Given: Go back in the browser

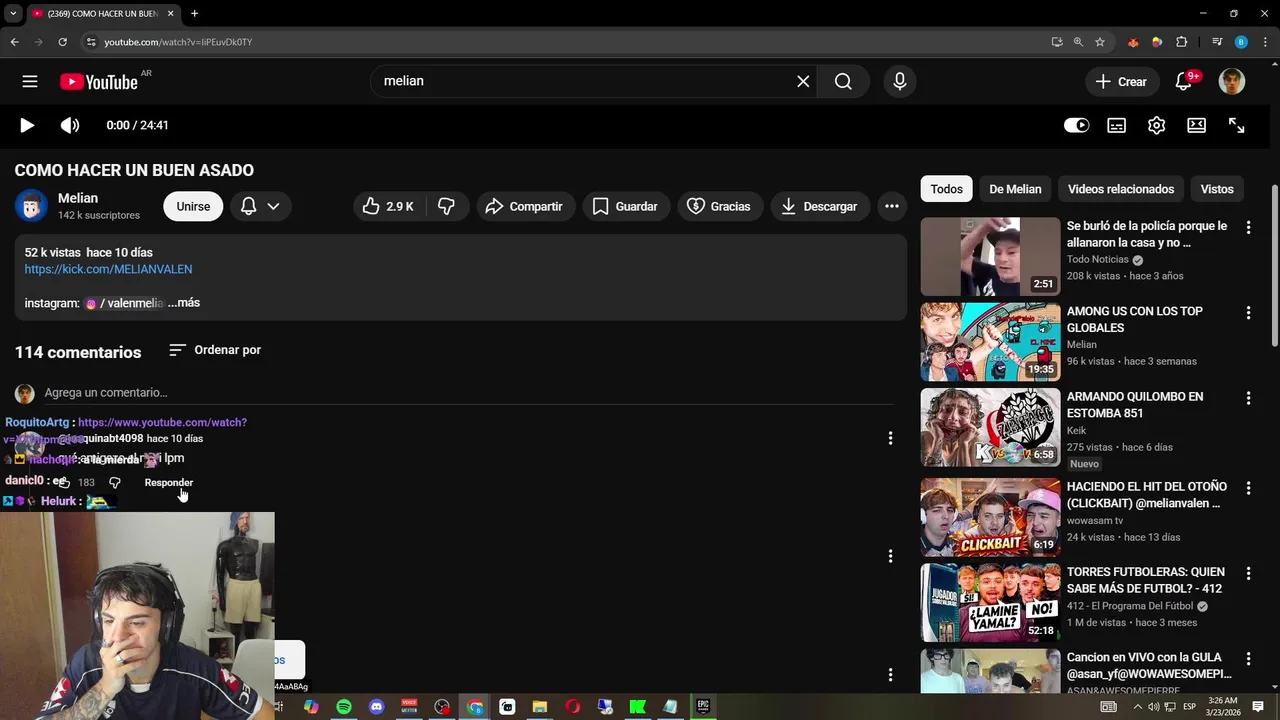Looking at the screenshot, I should (x=14, y=42).
